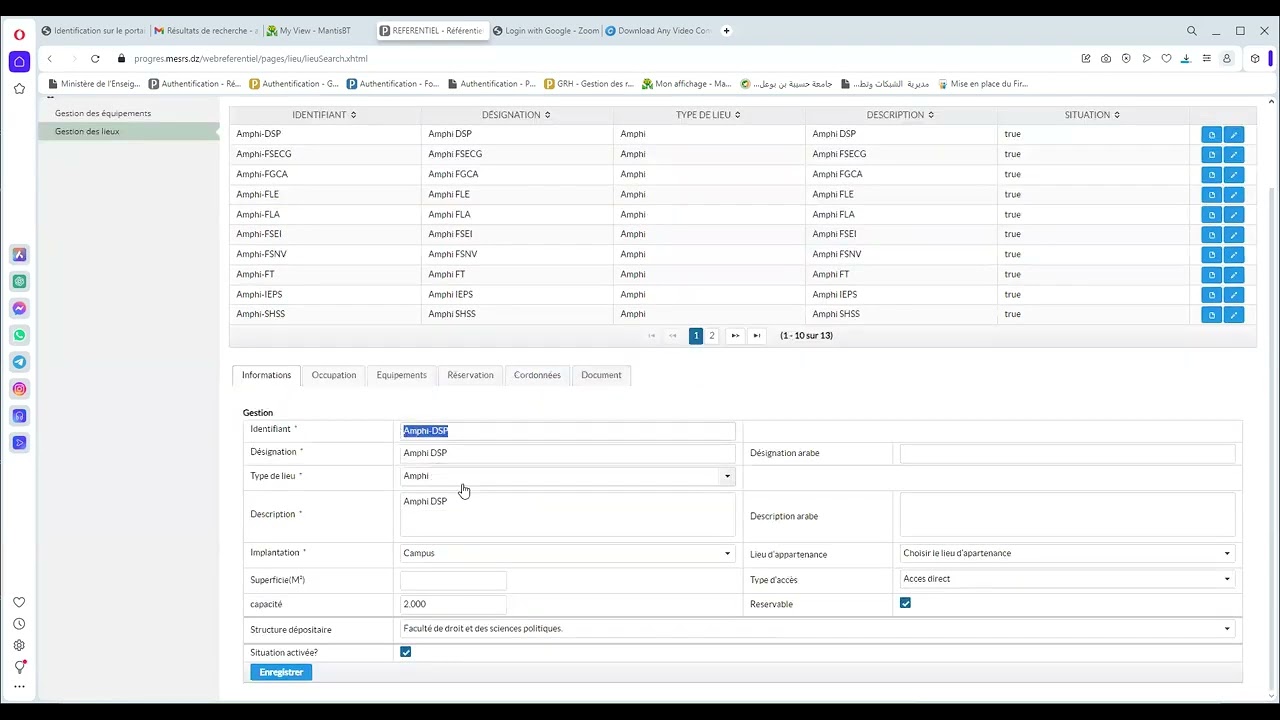Click the edit pencil icon in Amphi-DSP row

pos(1234,135)
